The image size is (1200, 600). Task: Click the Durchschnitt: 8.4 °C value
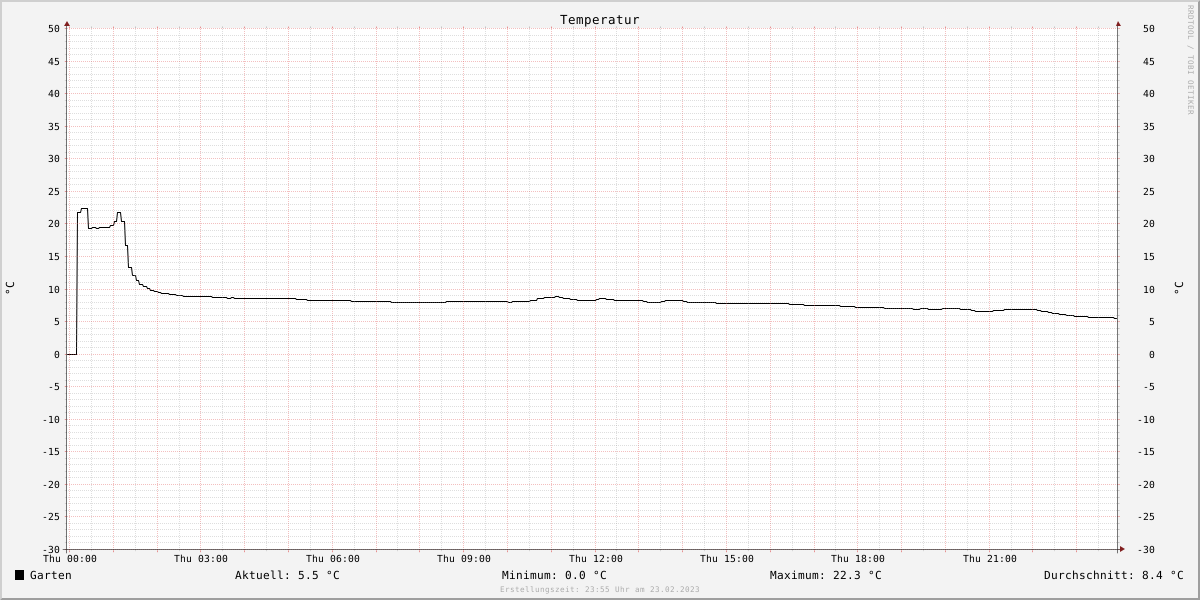[1114, 575]
